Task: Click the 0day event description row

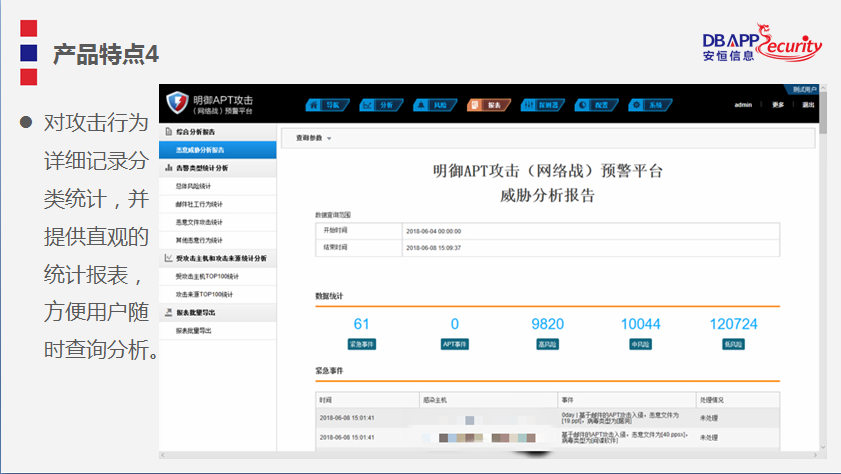Action: click(620, 418)
